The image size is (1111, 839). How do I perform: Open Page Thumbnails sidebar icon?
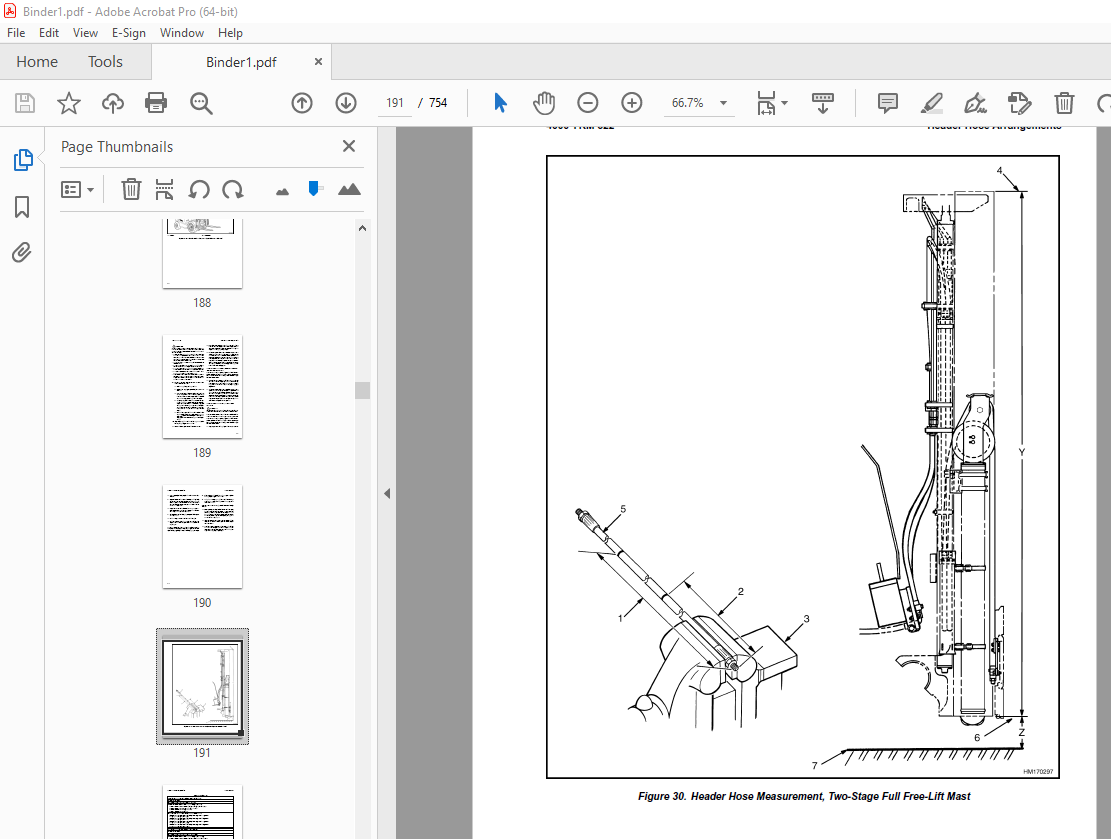coord(23,160)
